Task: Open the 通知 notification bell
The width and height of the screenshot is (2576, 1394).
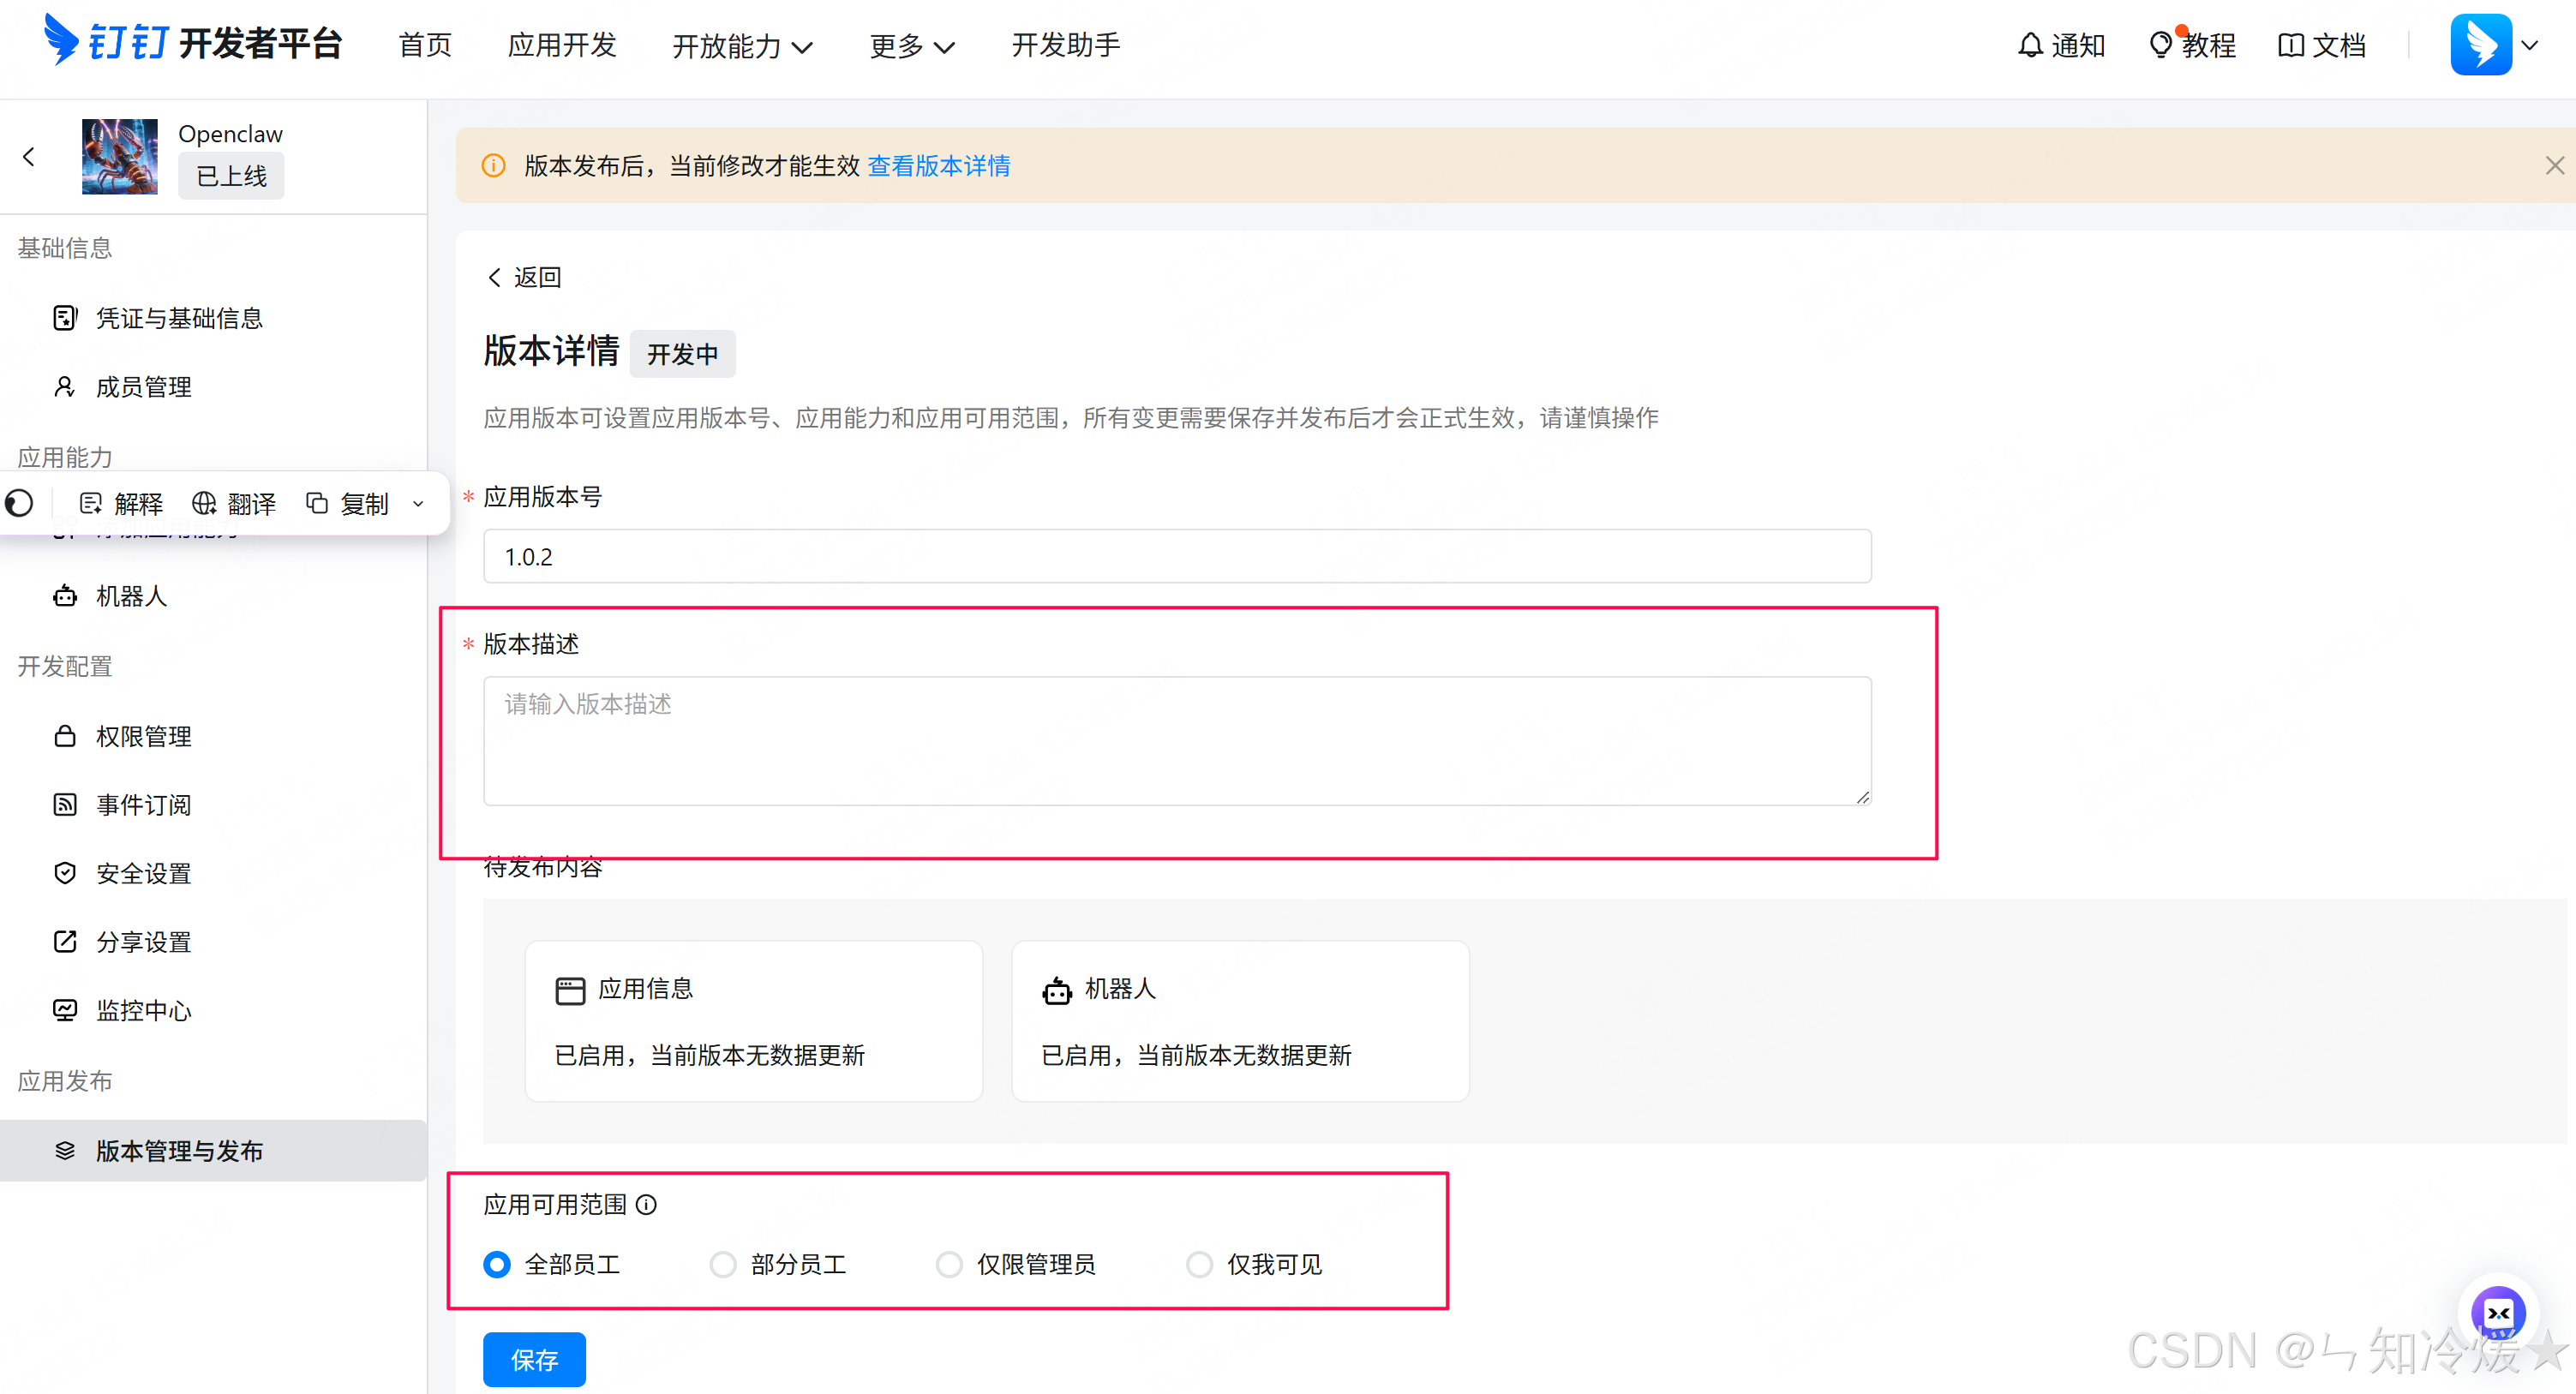Action: (2061, 45)
